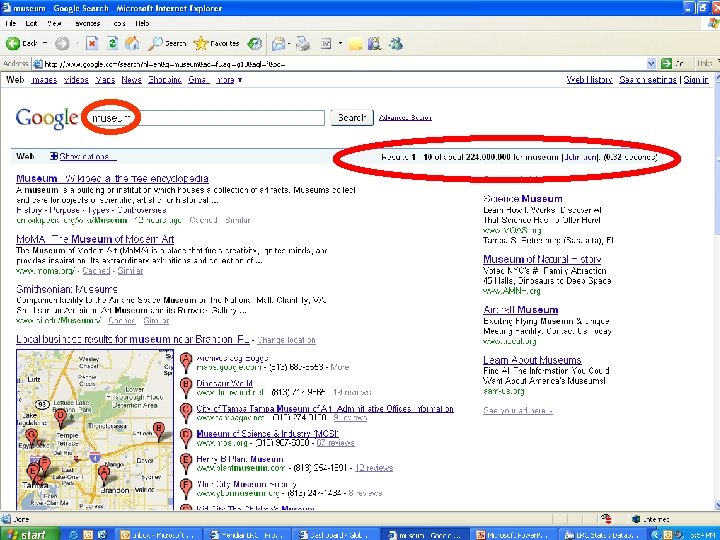
Task: Go to the Home page icon
Action: [x=132, y=44]
